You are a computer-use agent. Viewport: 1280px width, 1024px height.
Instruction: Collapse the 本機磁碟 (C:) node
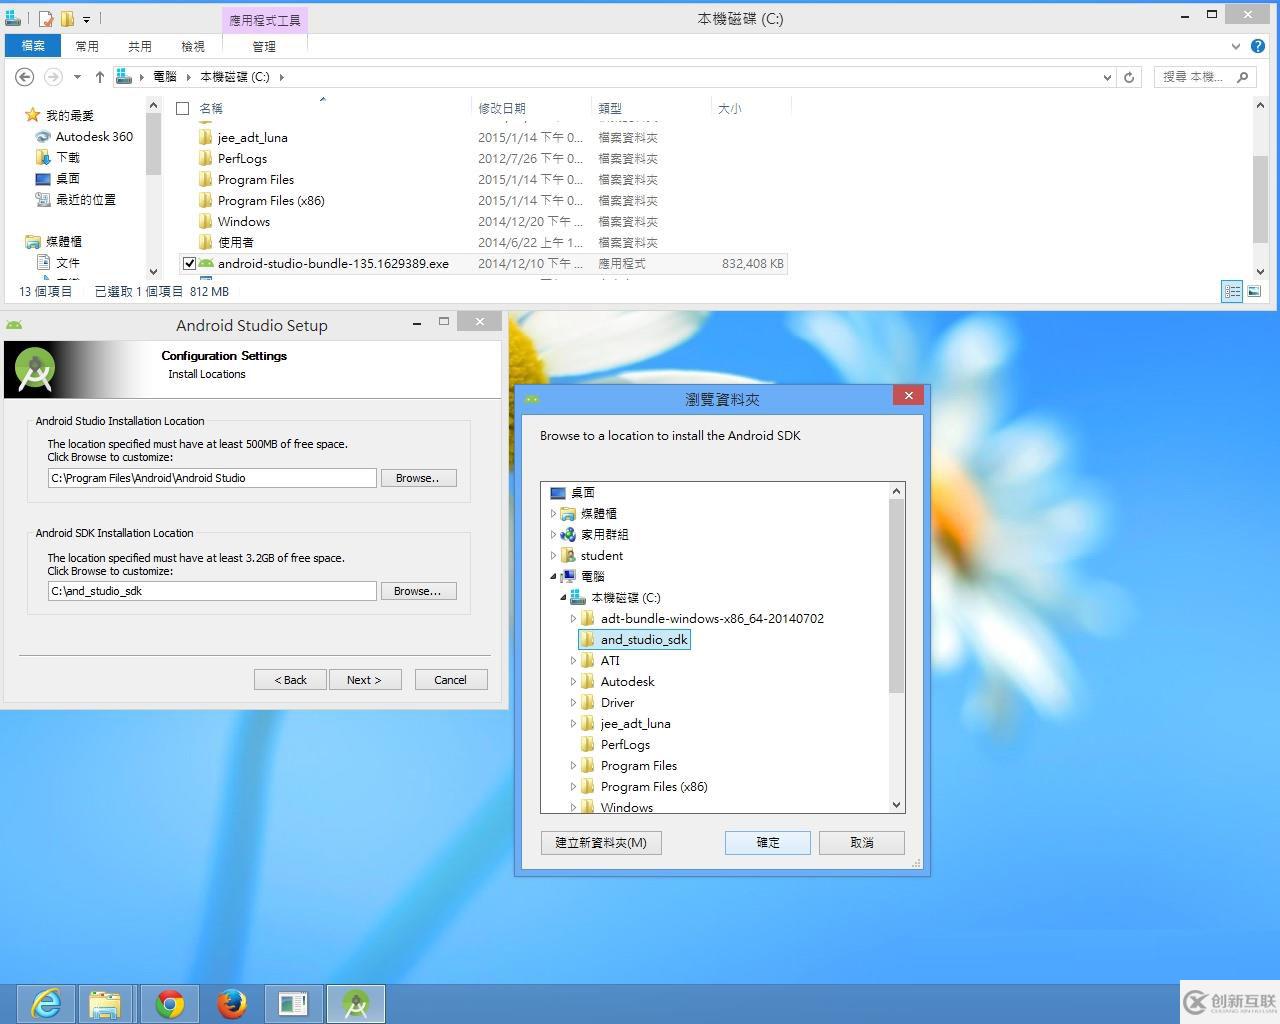click(x=563, y=597)
